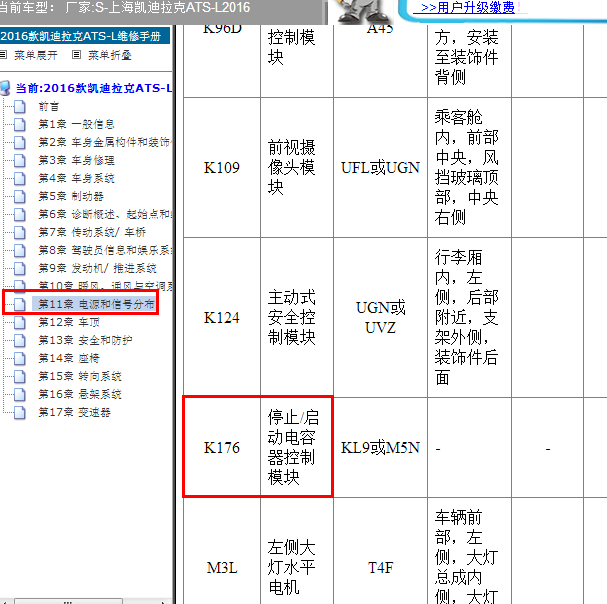607x604 pixels.
Task: Click the UFL或UGN option code cell
Action: 380,168
